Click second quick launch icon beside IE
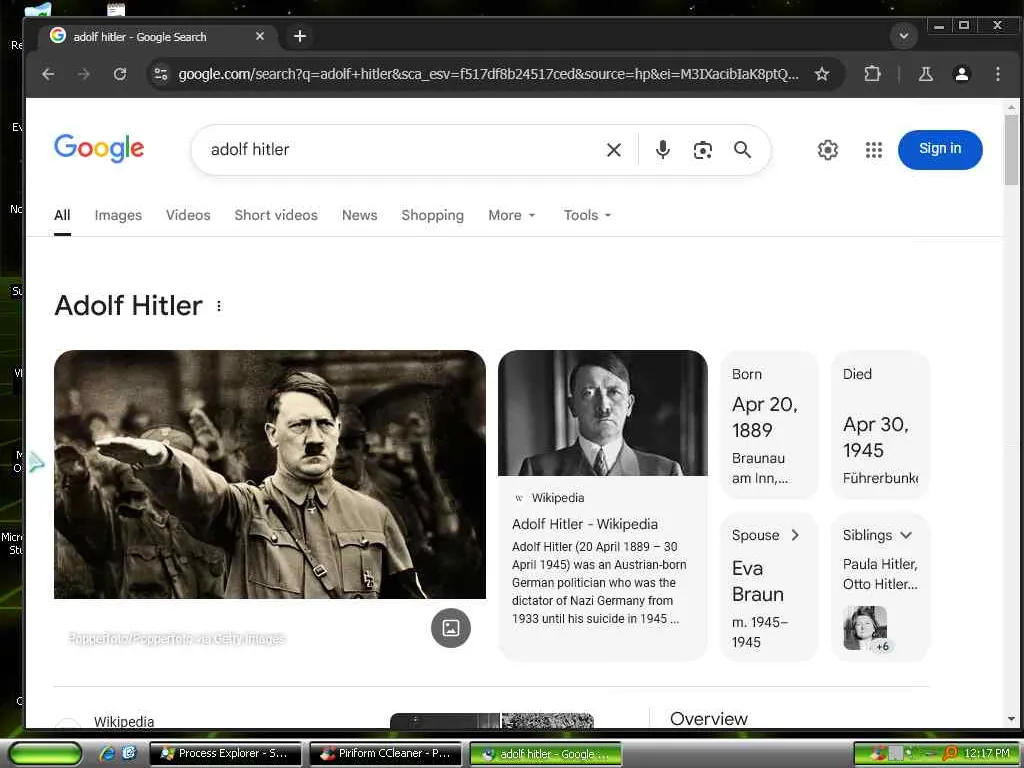The image size is (1024, 768). coord(129,754)
